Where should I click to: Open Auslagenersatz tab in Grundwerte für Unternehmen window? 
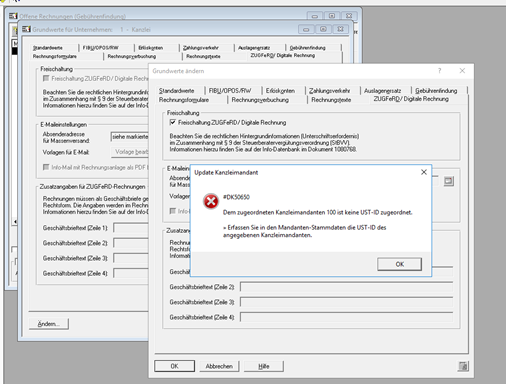pos(254,48)
